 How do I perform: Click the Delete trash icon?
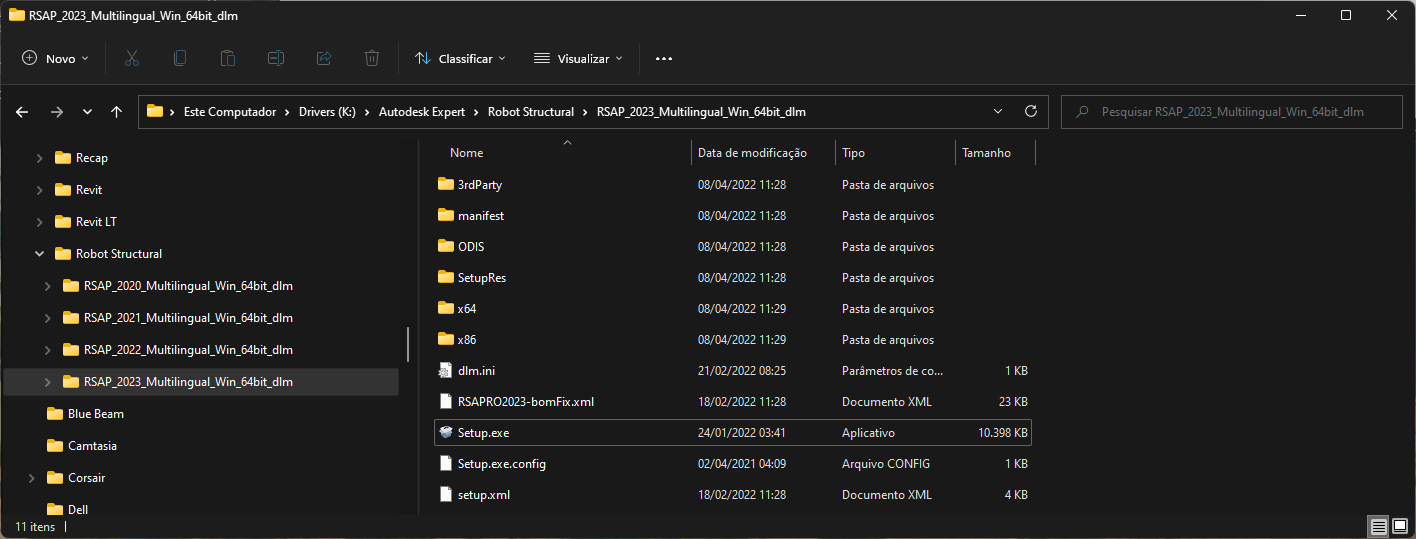[372, 59]
